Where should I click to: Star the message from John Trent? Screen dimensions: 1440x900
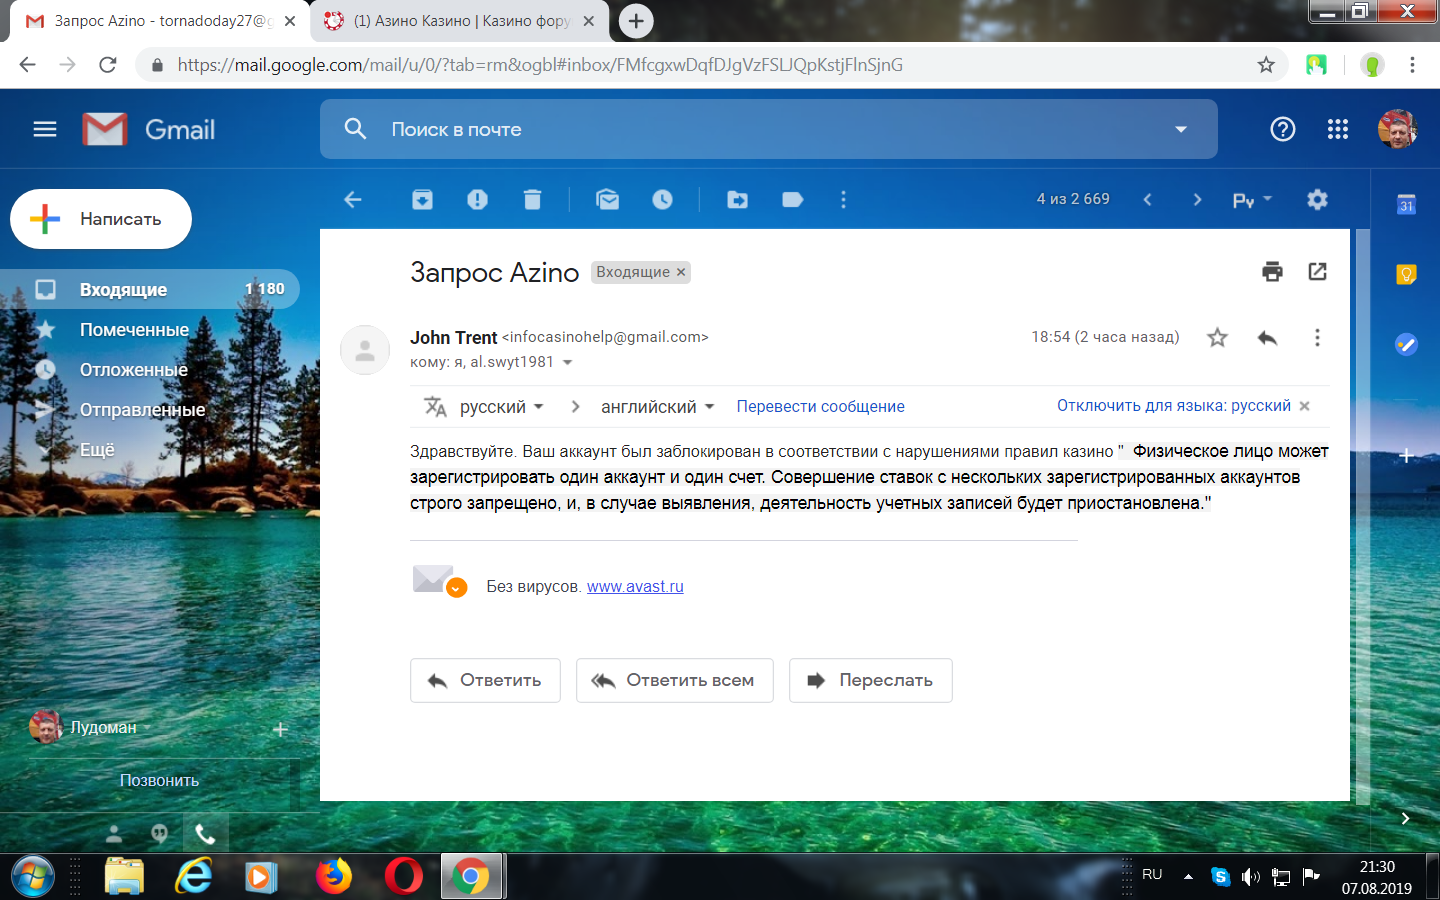(x=1217, y=338)
